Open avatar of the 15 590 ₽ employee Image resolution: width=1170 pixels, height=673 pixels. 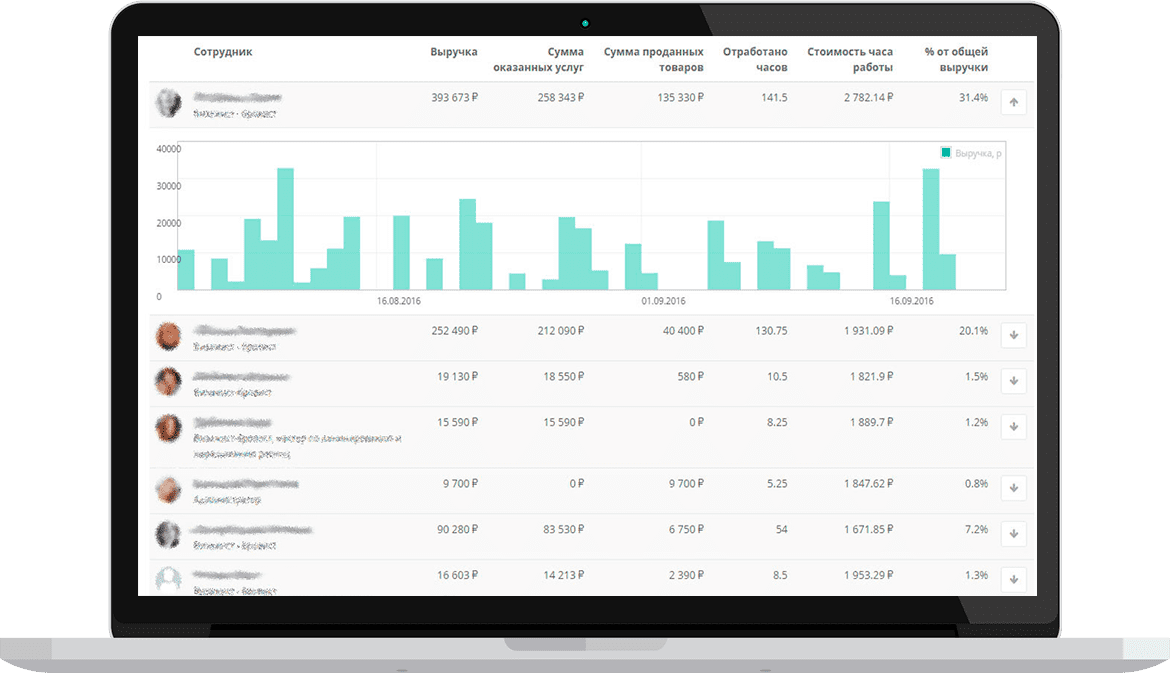click(x=169, y=428)
